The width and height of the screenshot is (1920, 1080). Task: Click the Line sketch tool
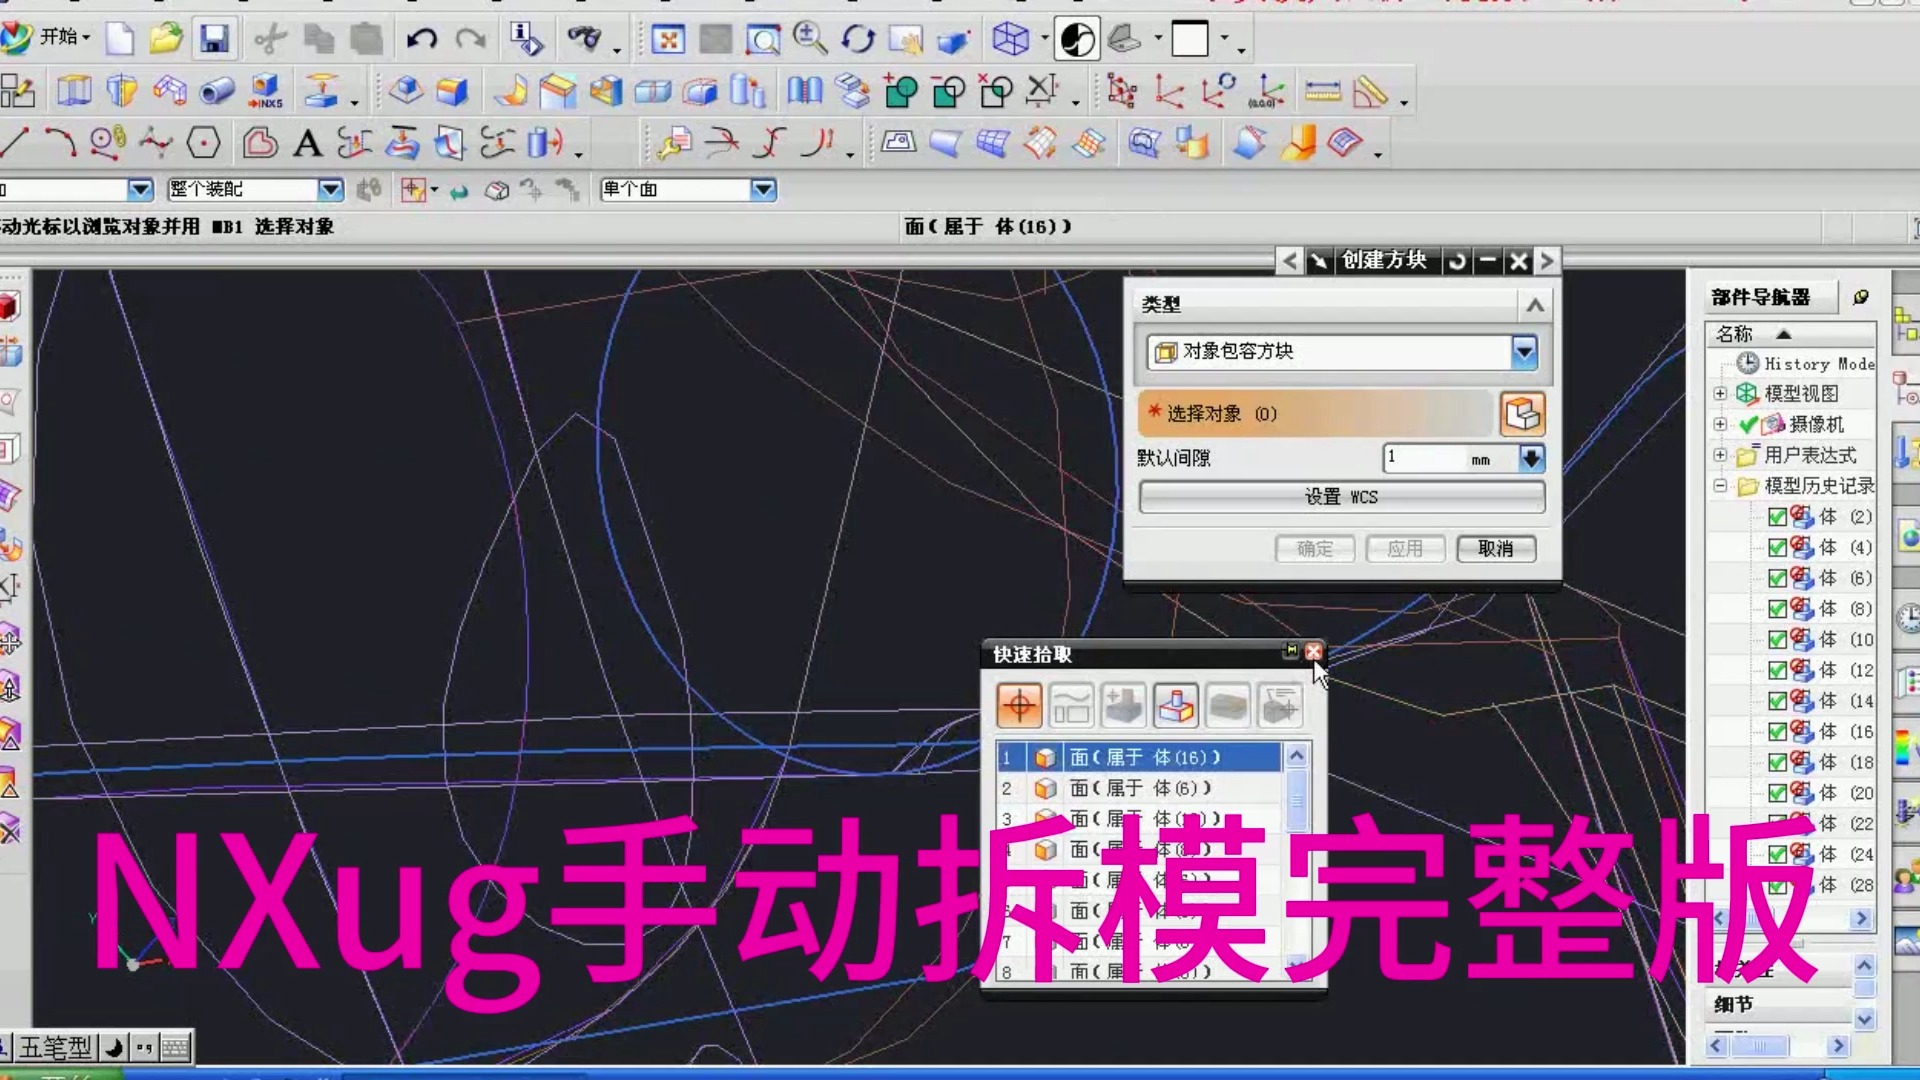[14, 142]
